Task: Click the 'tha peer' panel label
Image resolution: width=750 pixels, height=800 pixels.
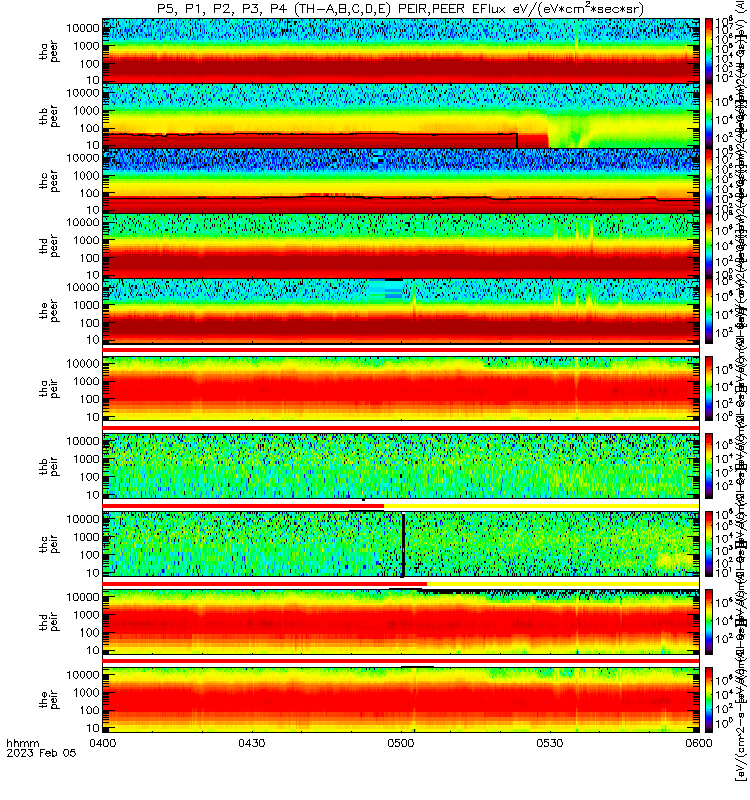Action: pos(49,52)
